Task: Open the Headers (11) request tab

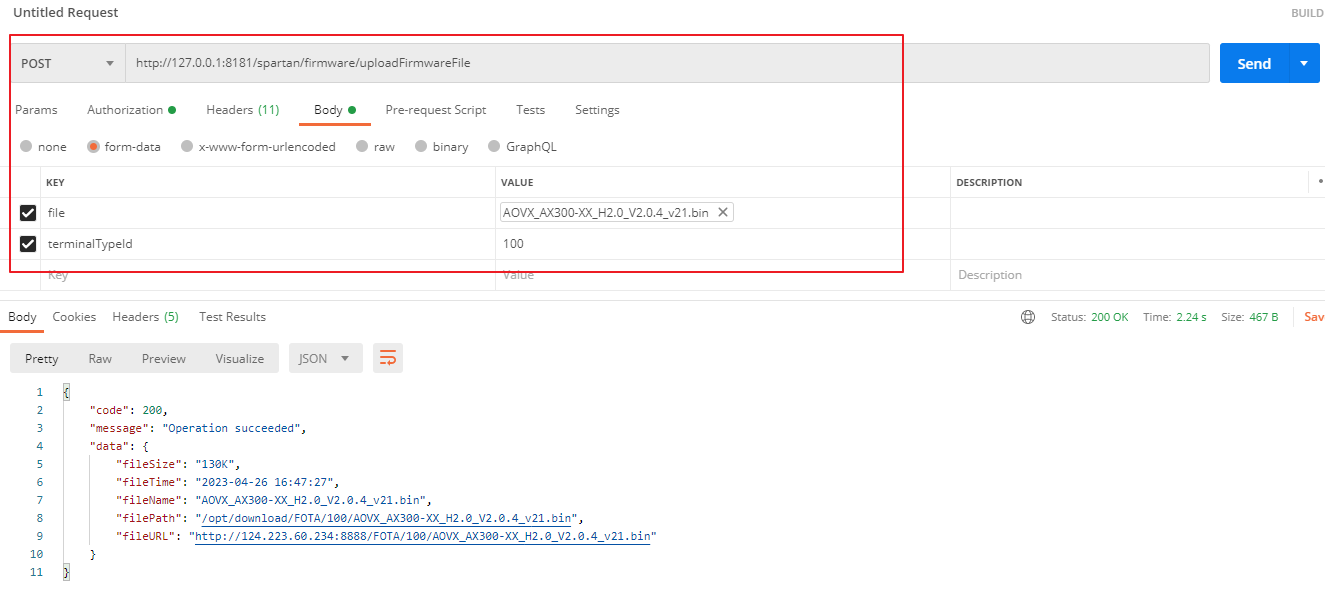Action: (242, 110)
